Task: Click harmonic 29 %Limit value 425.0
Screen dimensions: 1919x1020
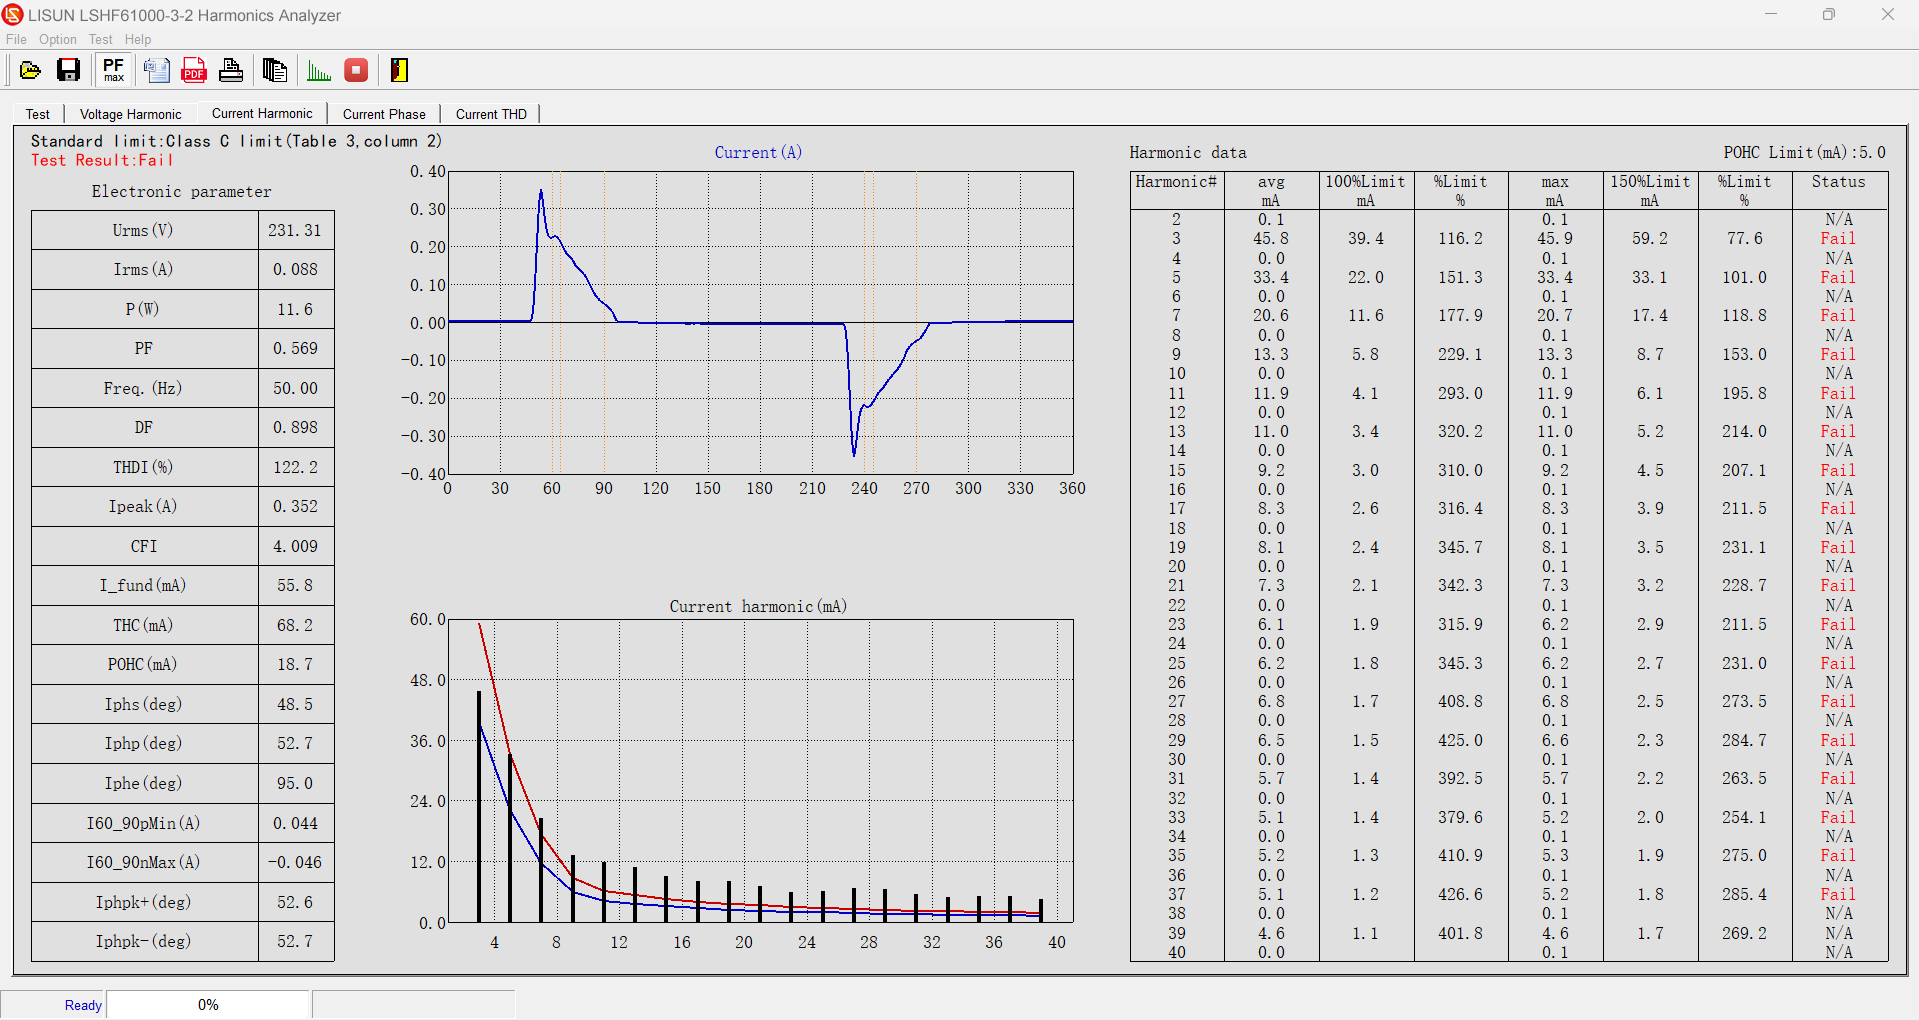Action: tap(1460, 740)
